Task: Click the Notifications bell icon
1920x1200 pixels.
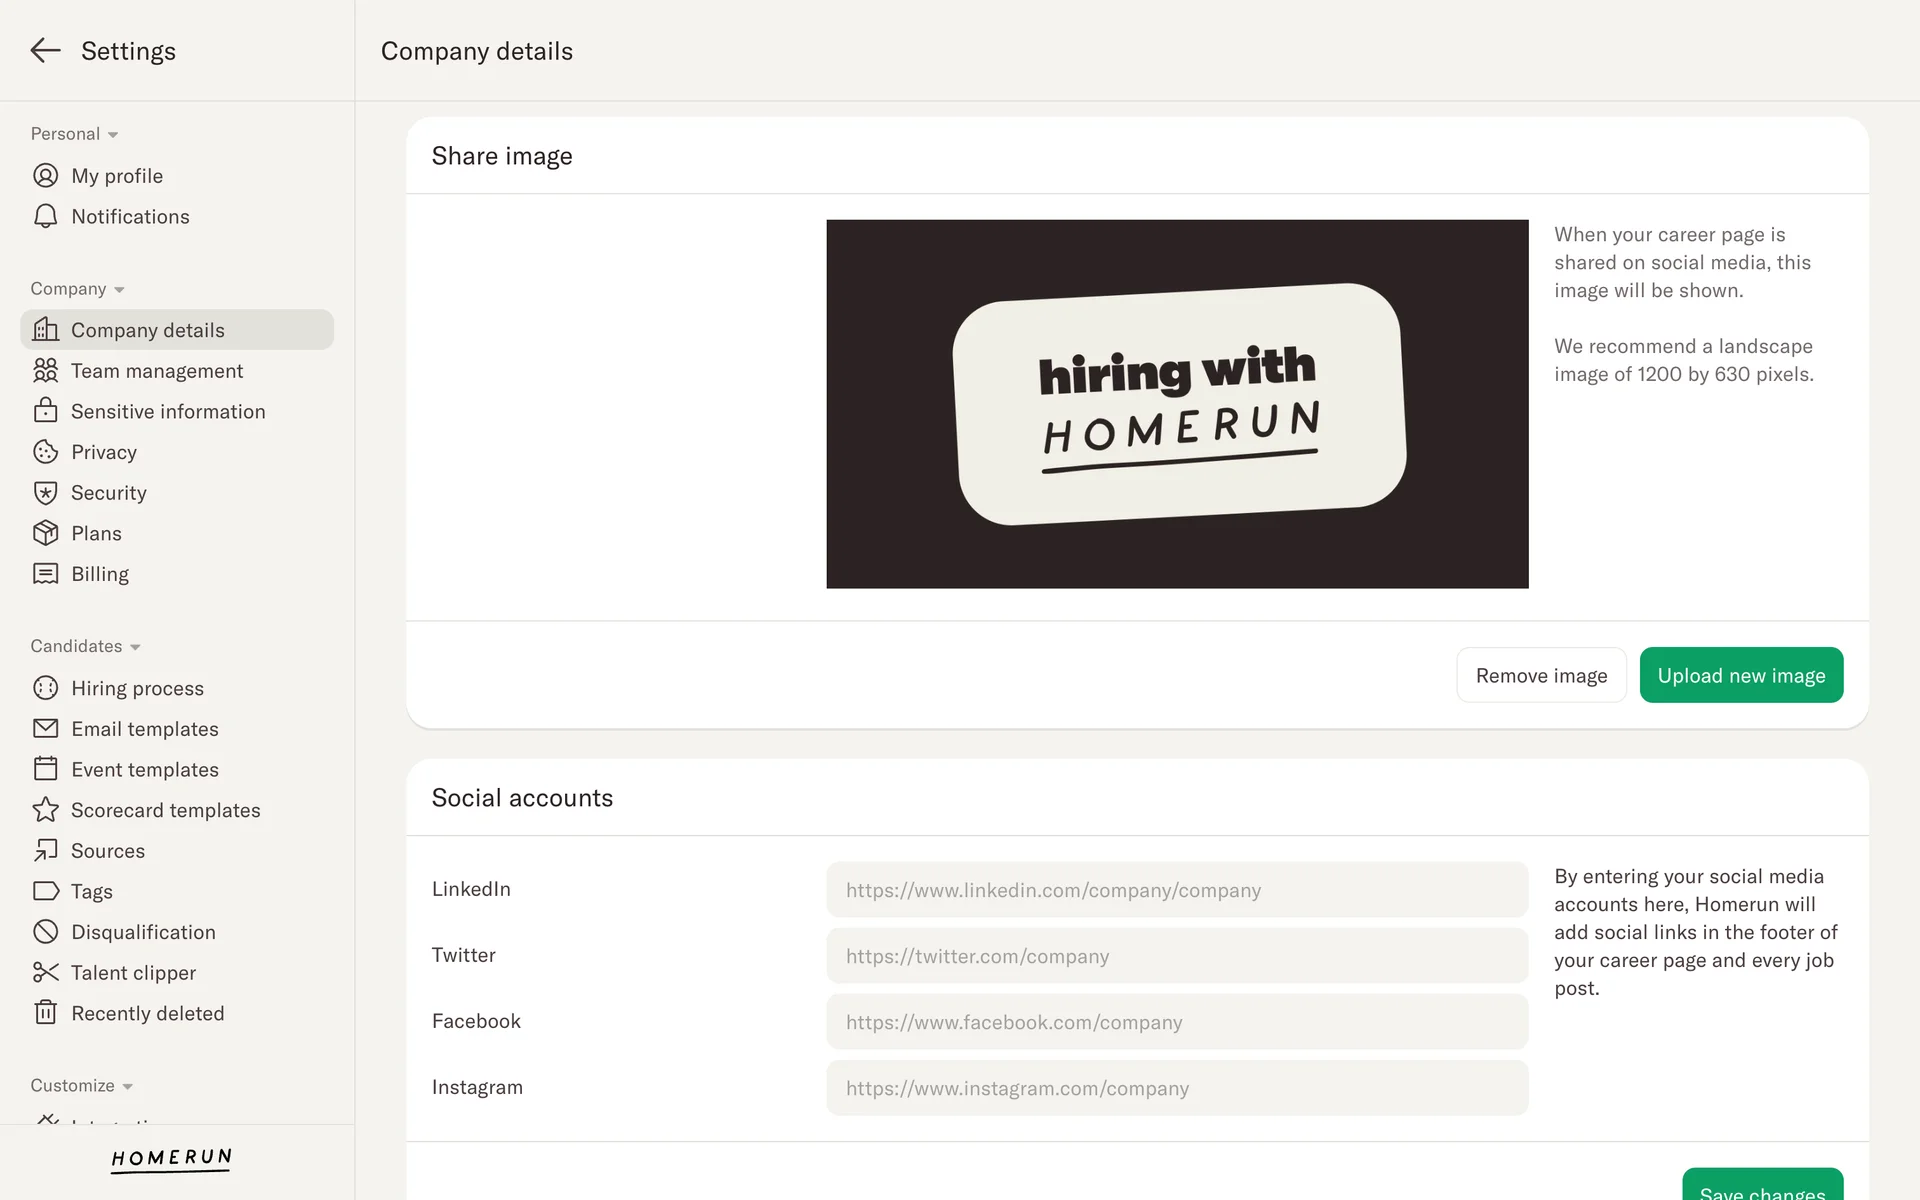Action: point(45,217)
